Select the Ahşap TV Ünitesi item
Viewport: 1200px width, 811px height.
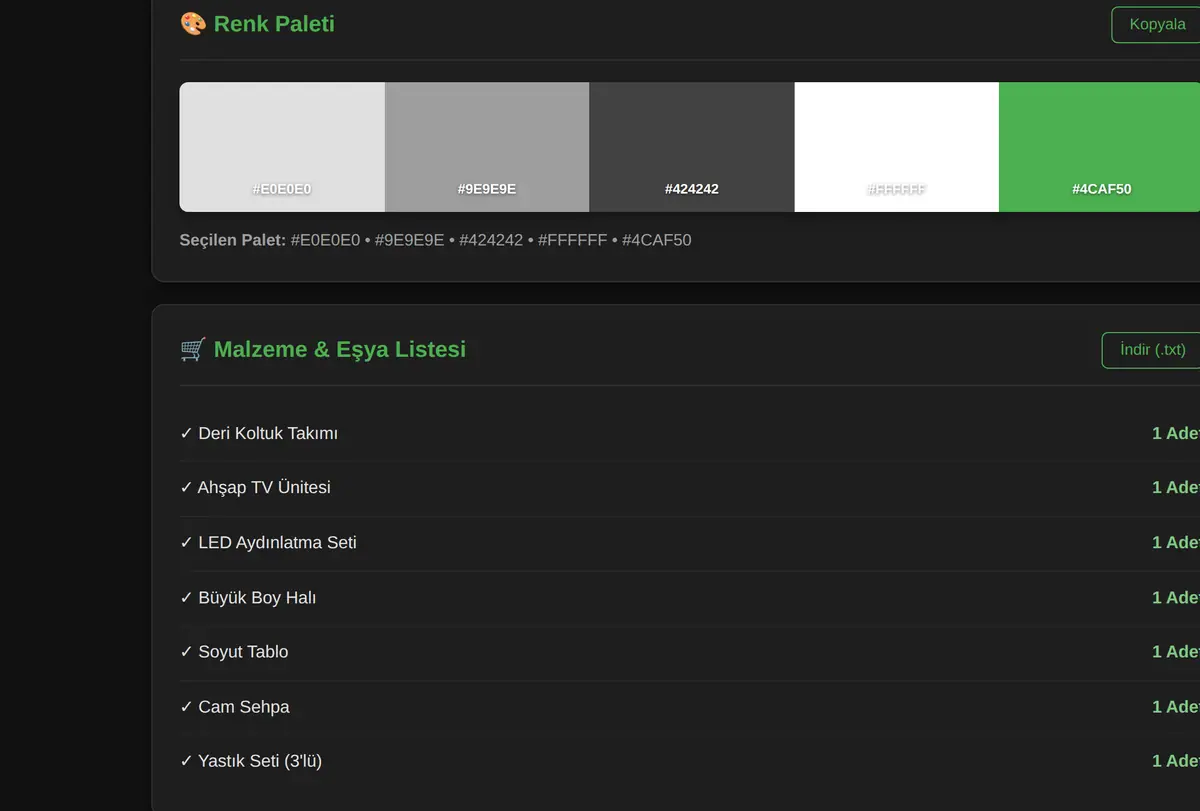(x=255, y=487)
